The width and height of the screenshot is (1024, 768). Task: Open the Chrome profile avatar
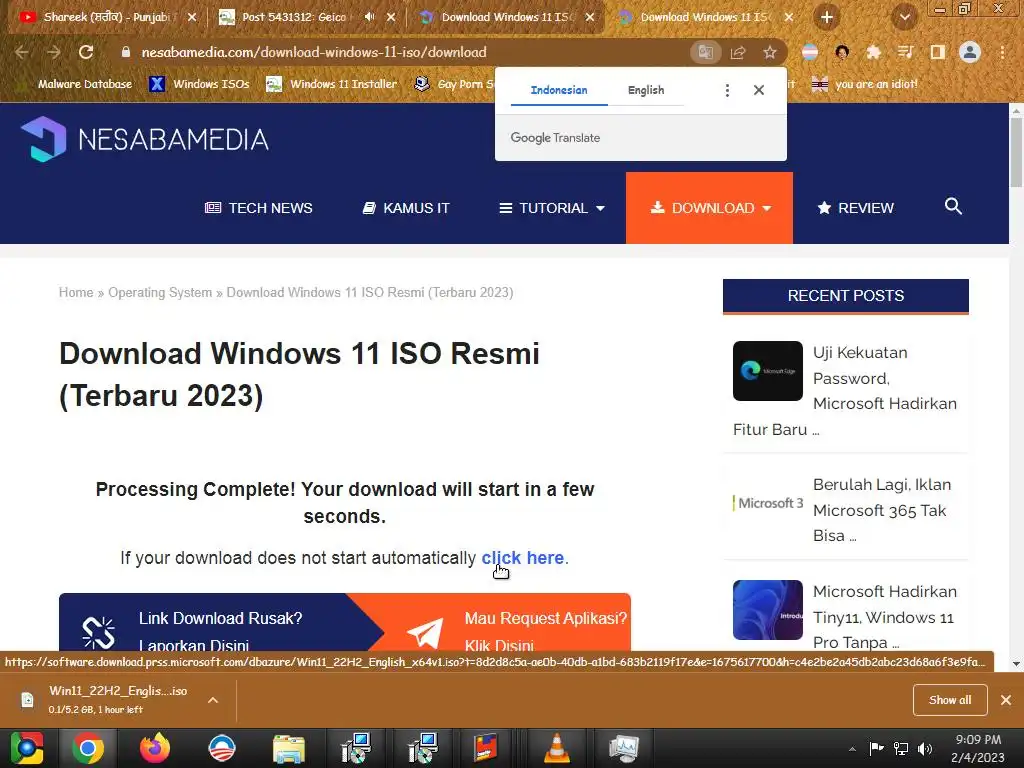[970, 52]
